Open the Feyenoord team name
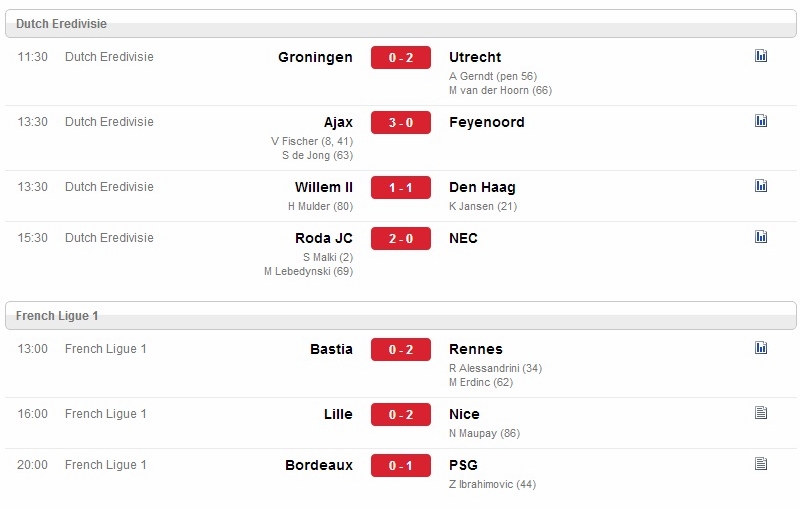The width and height of the screenshot is (800, 510). tap(487, 122)
